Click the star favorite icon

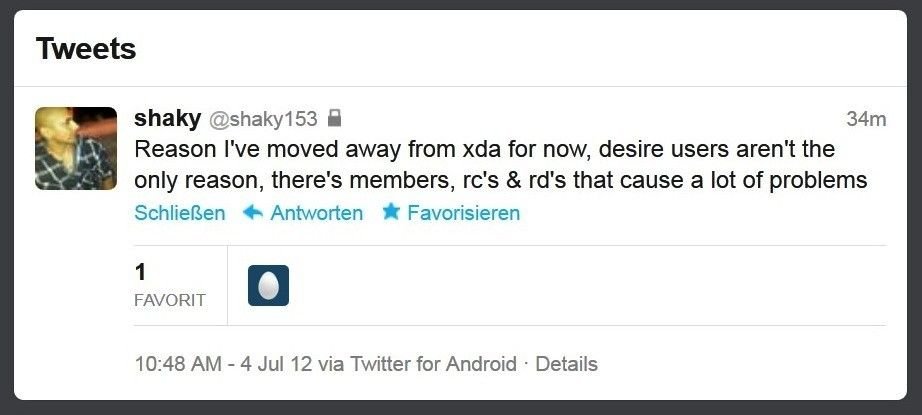pyautogui.click(x=390, y=212)
